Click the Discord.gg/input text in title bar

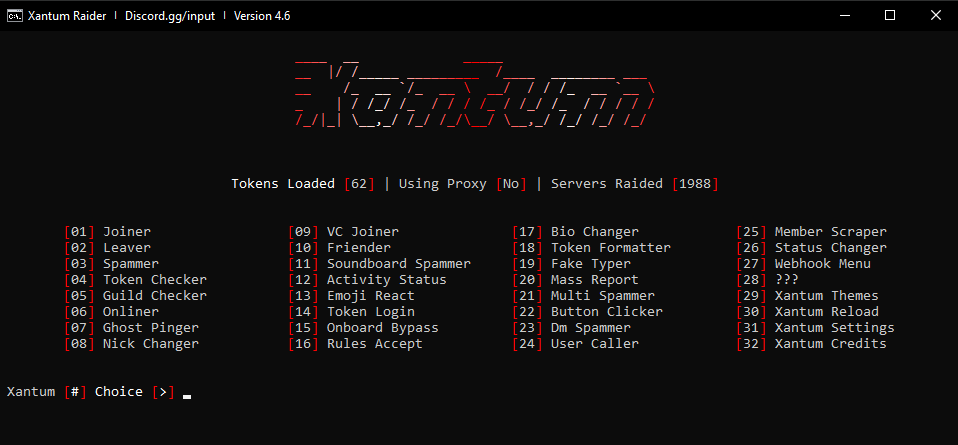(x=170, y=16)
